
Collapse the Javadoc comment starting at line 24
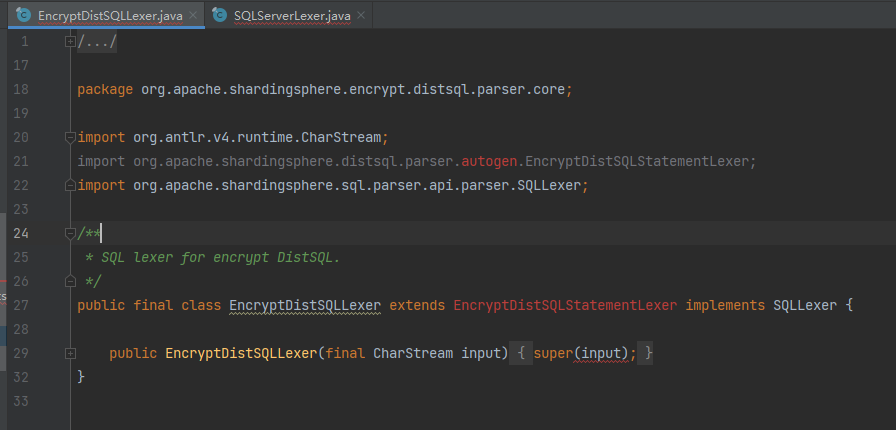click(x=70, y=233)
